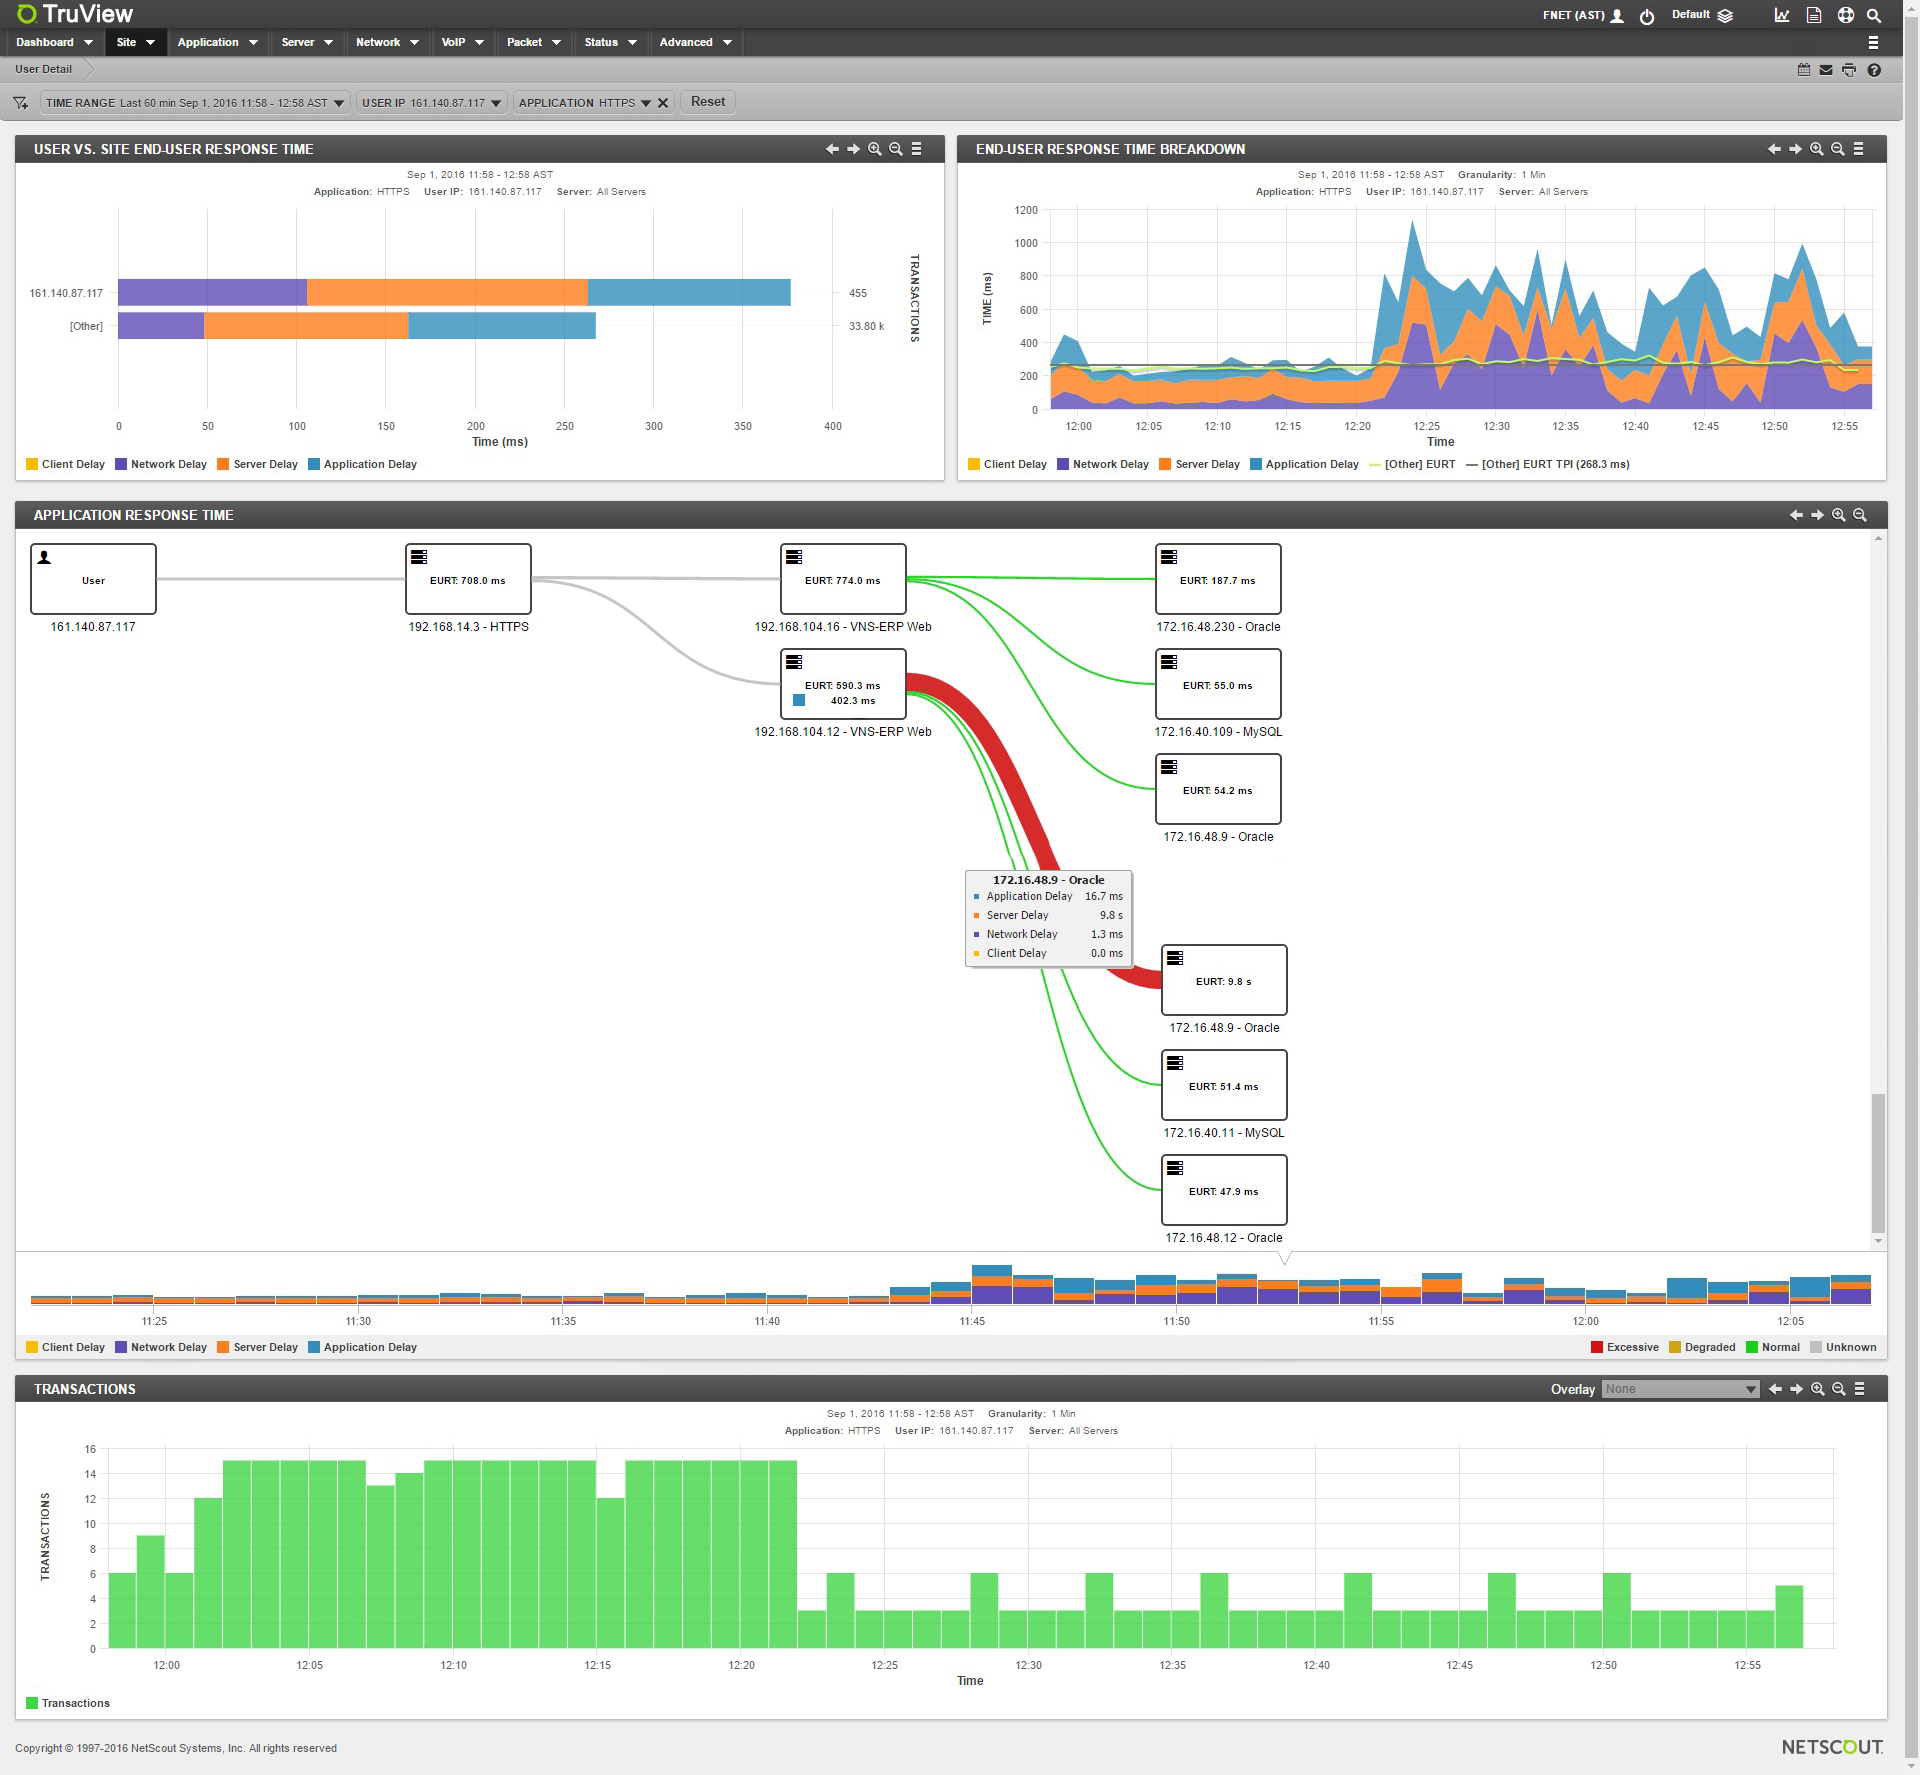Screen dimensions: 1920x1775
Task: Open the help question mark icon
Action: (1874, 70)
